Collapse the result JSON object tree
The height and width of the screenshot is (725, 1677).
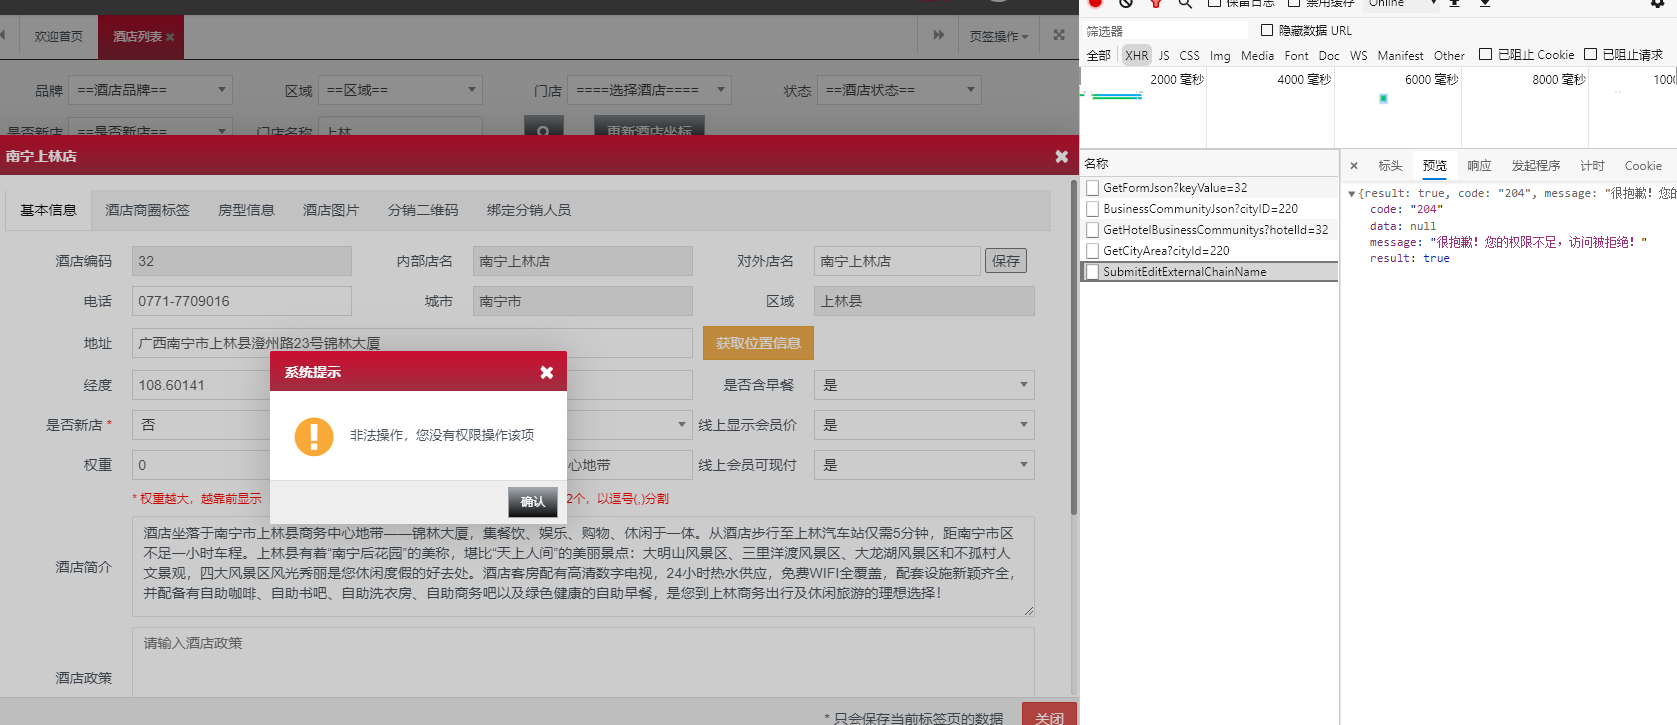pyautogui.click(x=1352, y=194)
